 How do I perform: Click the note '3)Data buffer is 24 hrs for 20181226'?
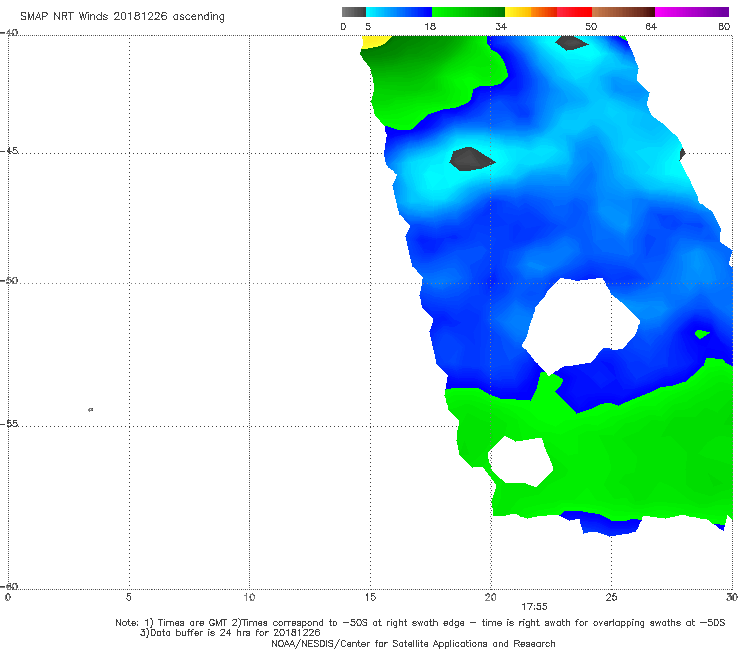230,633
